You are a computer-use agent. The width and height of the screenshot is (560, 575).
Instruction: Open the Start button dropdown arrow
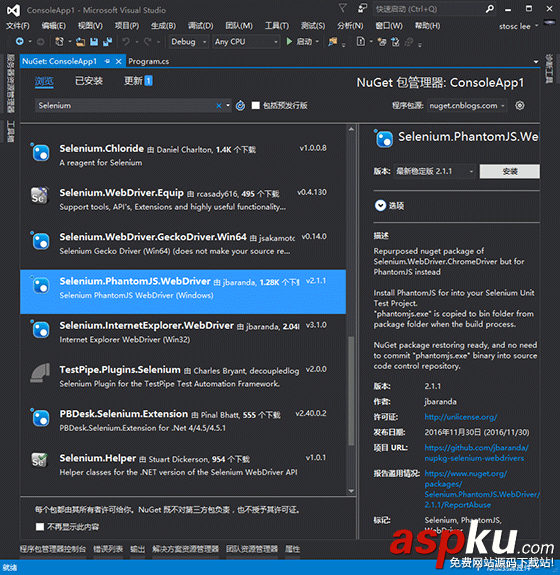tap(317, 42)
